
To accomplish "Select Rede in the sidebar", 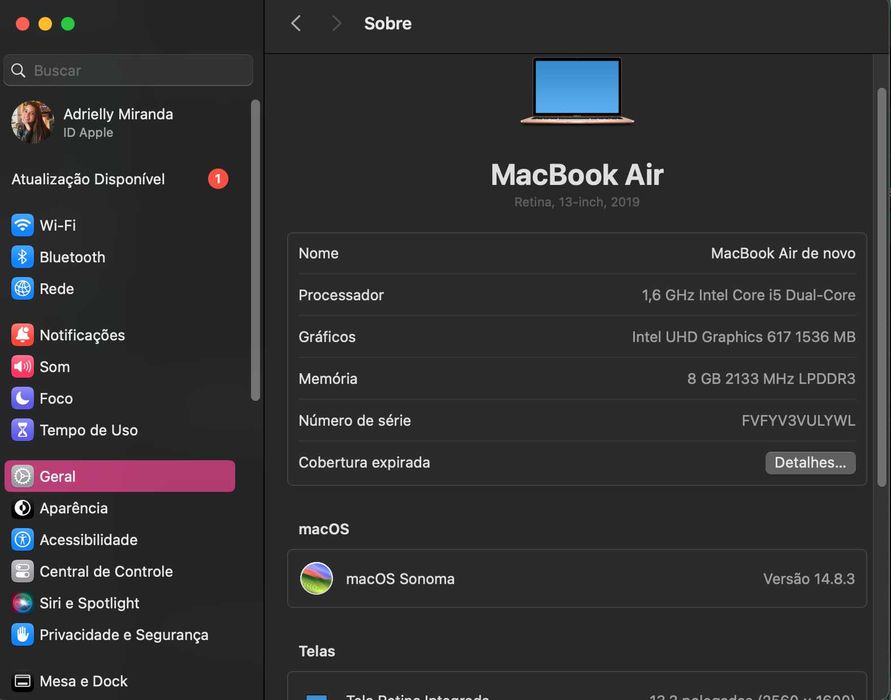I will tap(119, 289).
